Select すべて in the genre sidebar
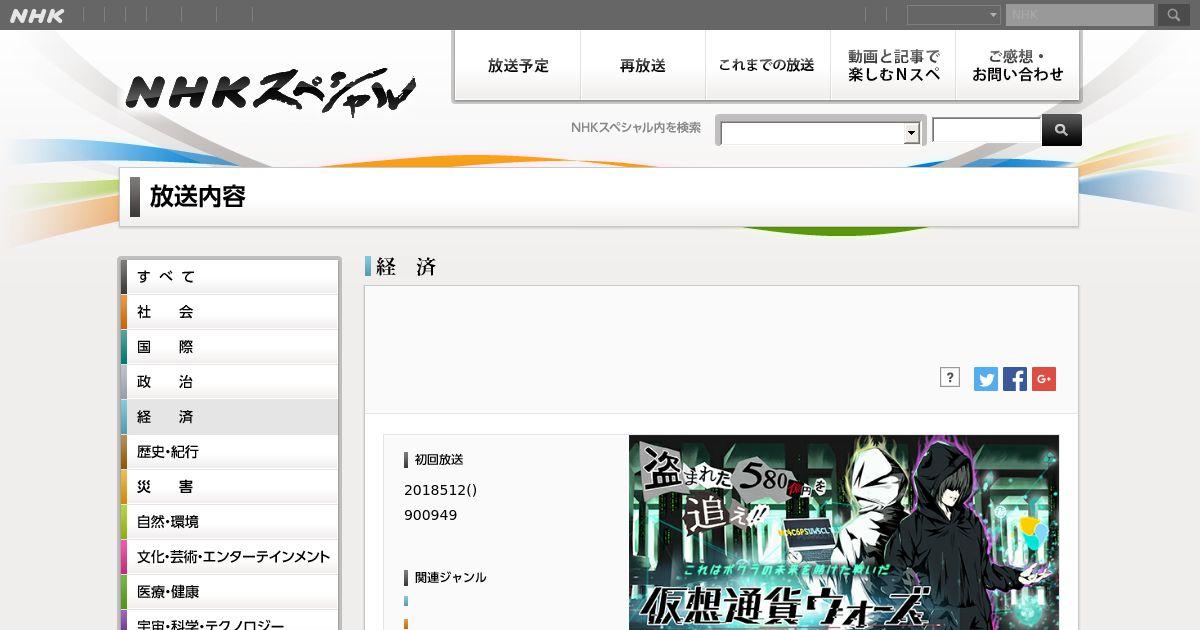Screen dimensions: 1200x630 (230, 277)
